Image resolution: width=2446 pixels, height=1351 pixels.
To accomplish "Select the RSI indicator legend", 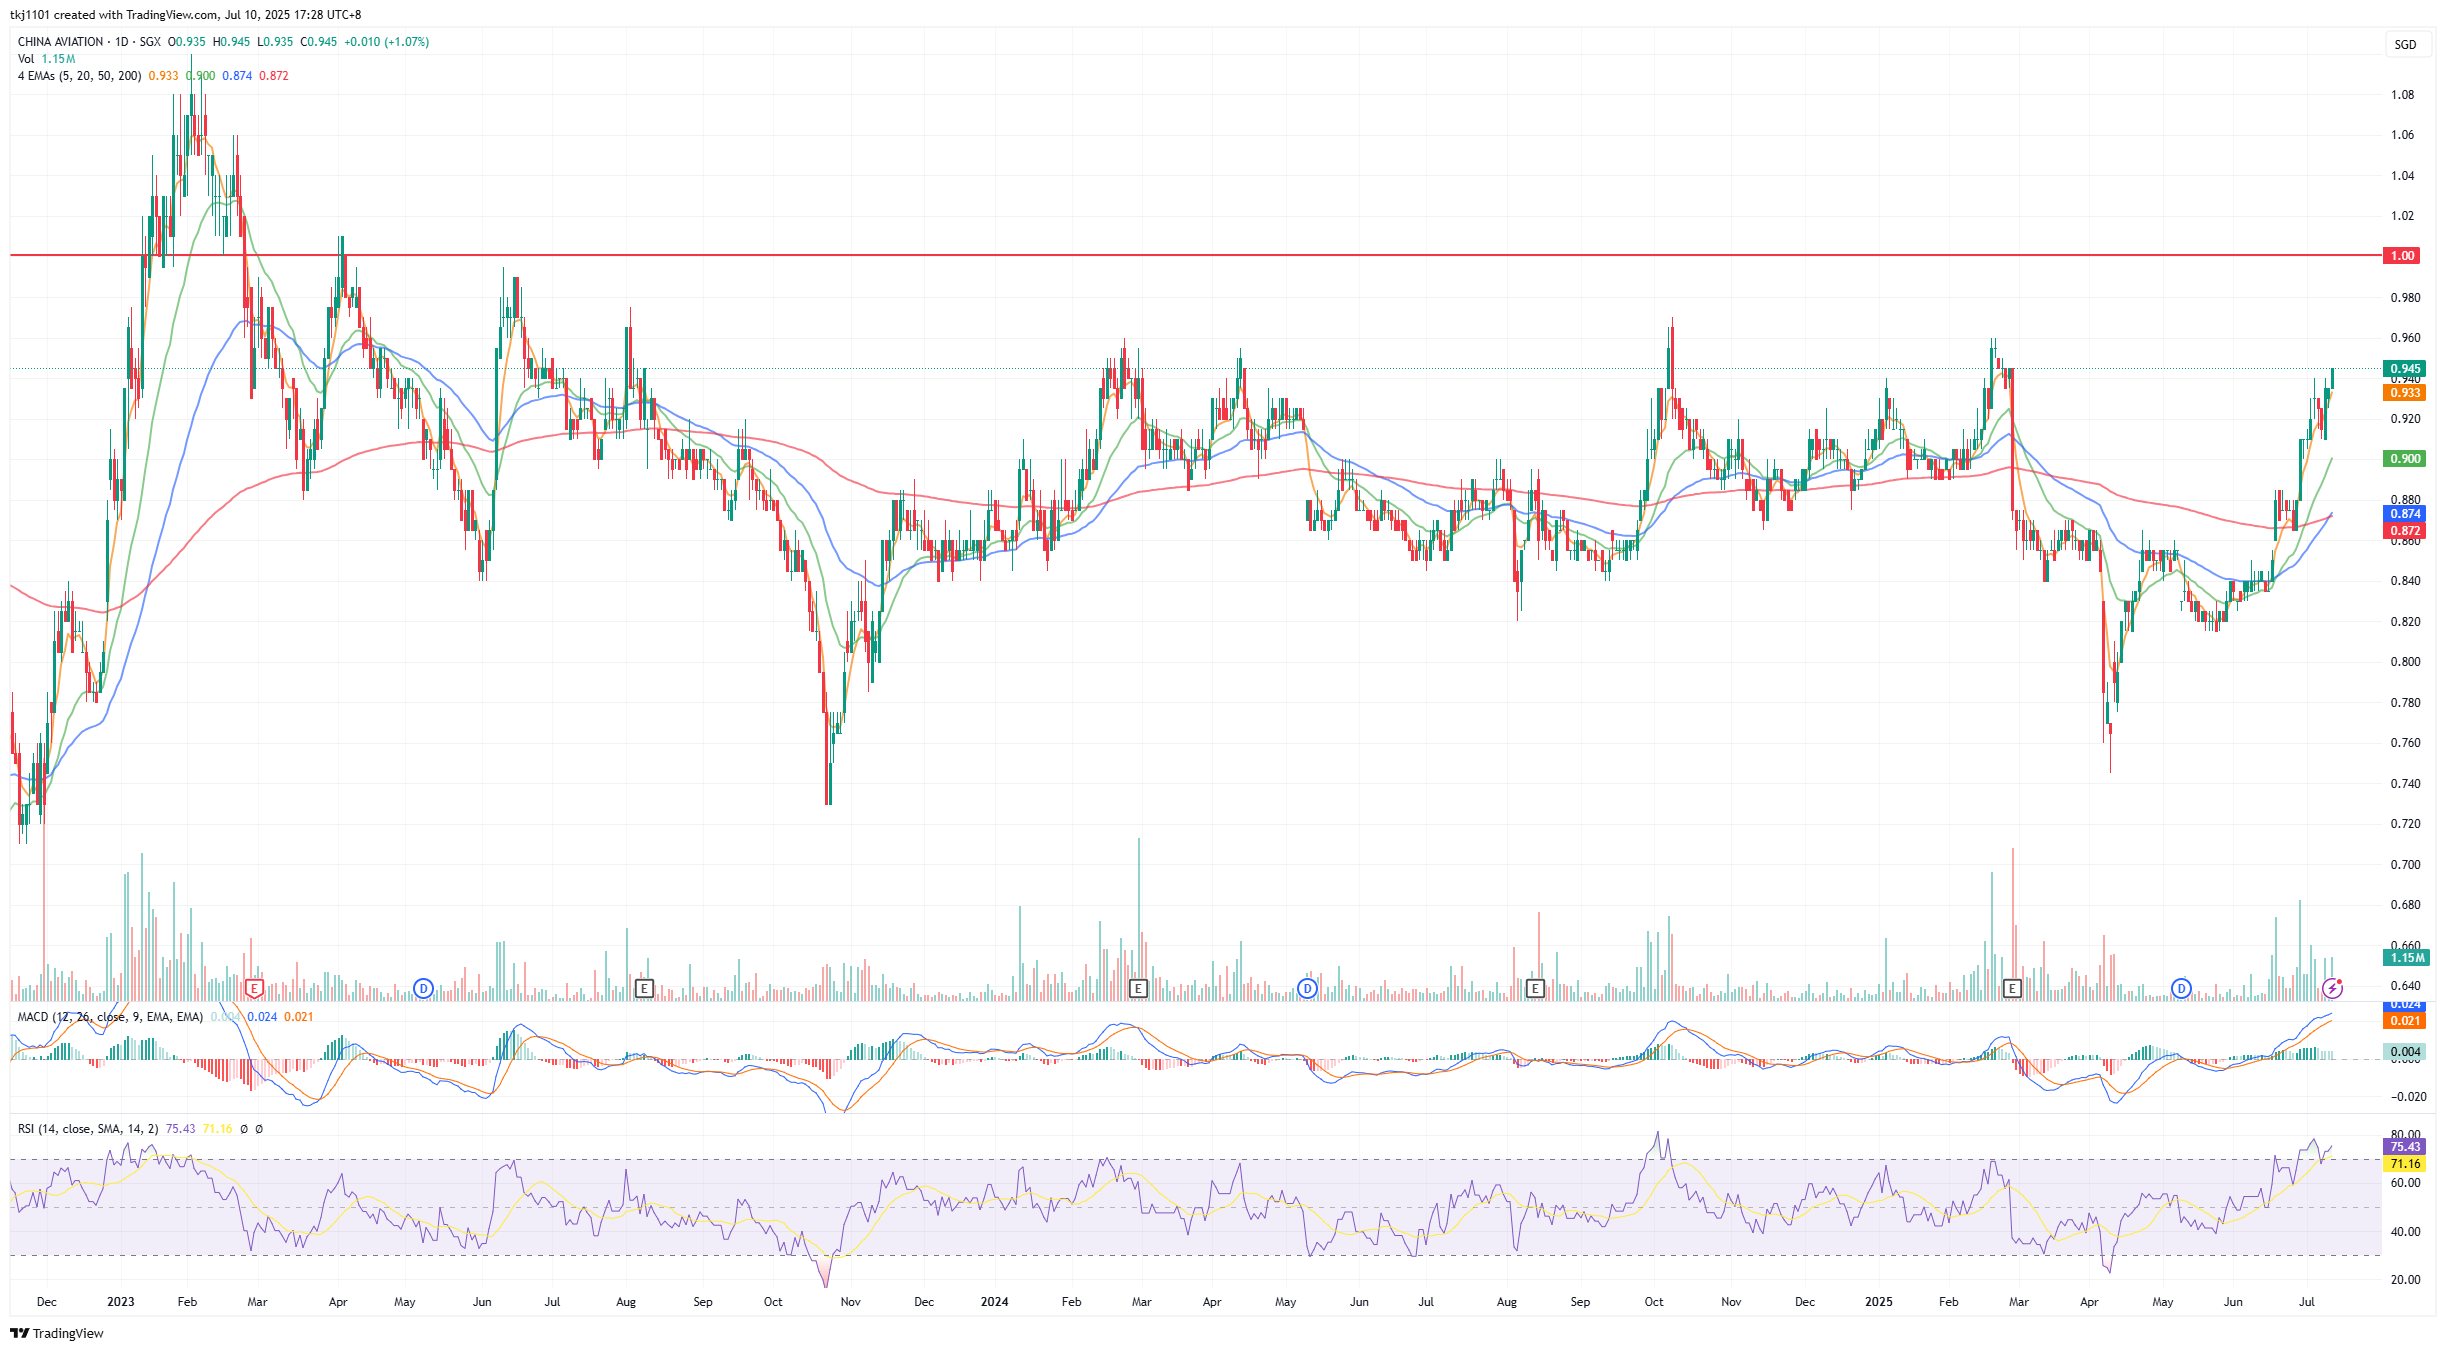I will [x=88, y=1129].
